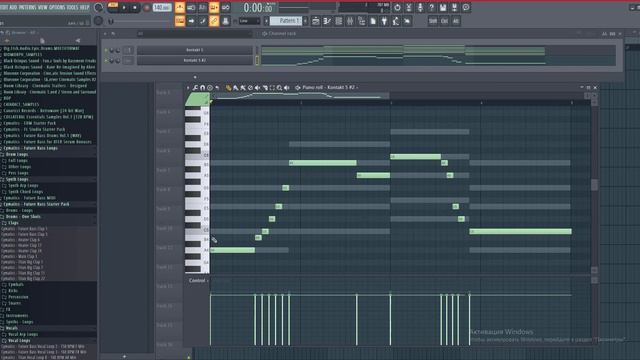Screen dimensions: 640x360
Task: Open the Piano roll view icon
Action: click(x=327, y=21)
